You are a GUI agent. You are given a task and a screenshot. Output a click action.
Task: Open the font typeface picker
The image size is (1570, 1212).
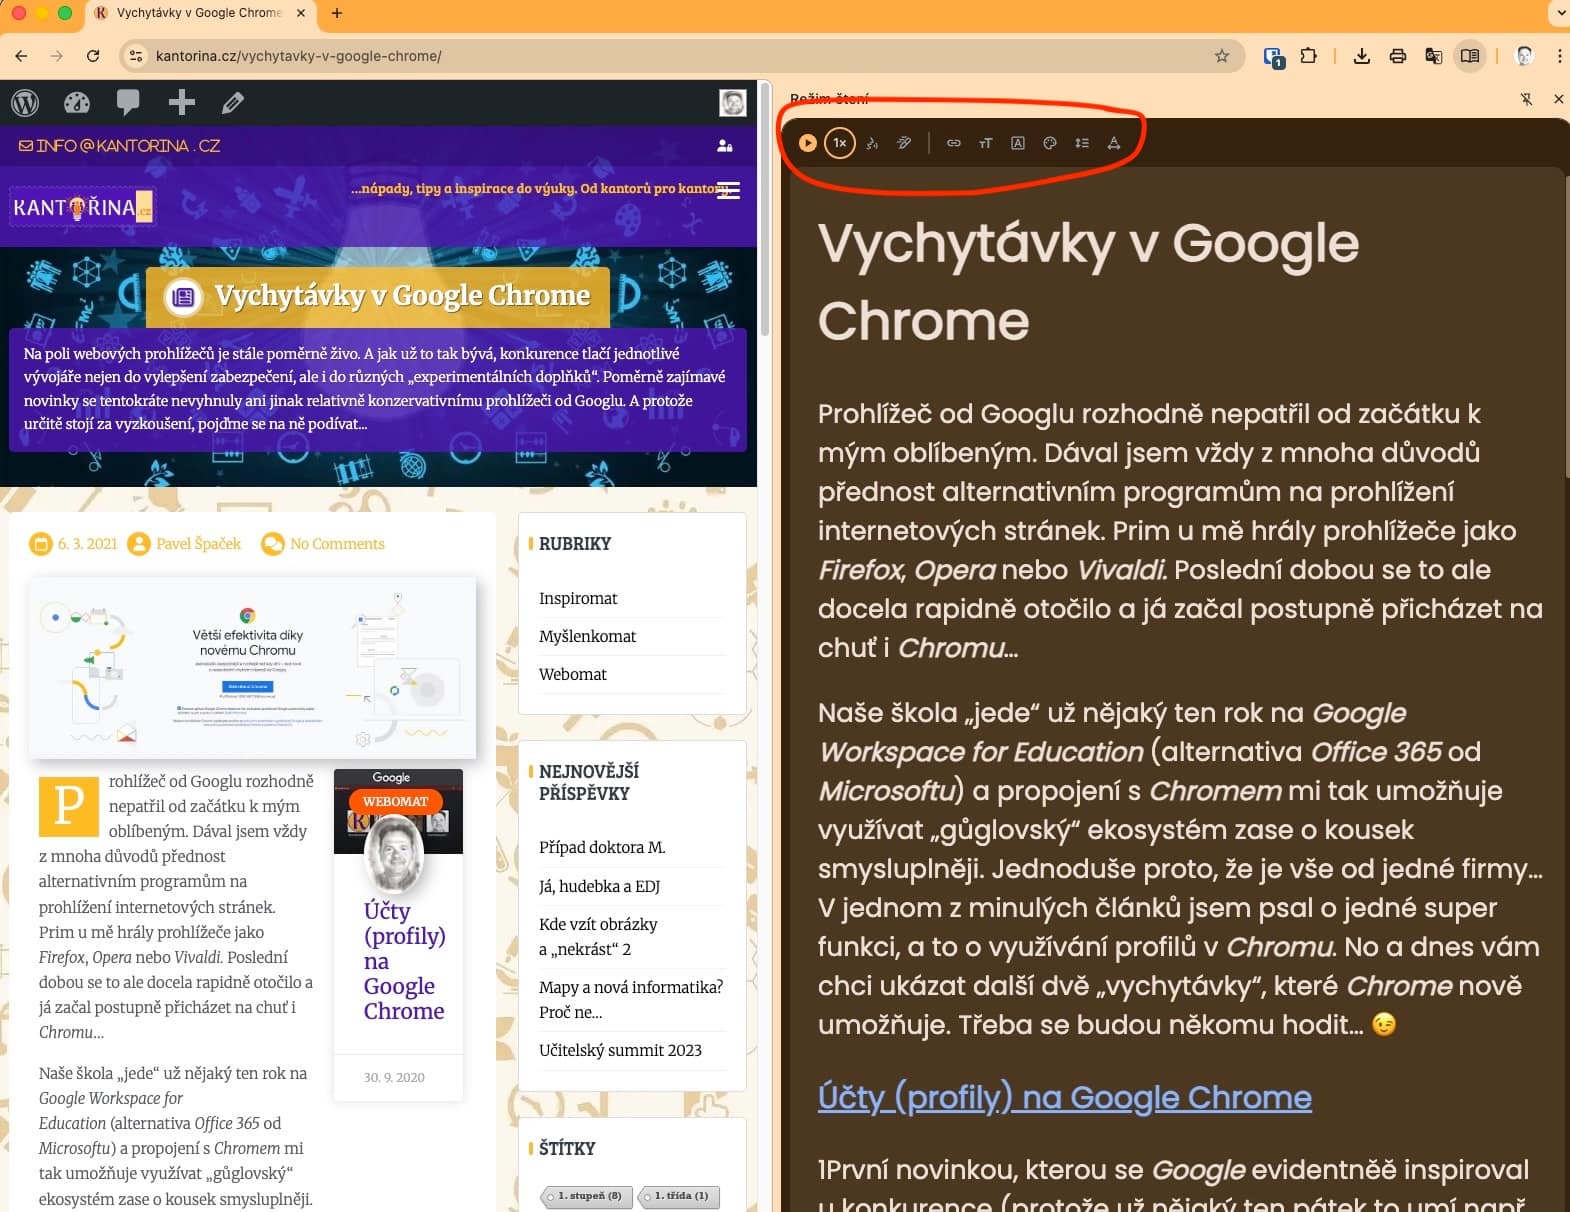(x=1018, y=143)
